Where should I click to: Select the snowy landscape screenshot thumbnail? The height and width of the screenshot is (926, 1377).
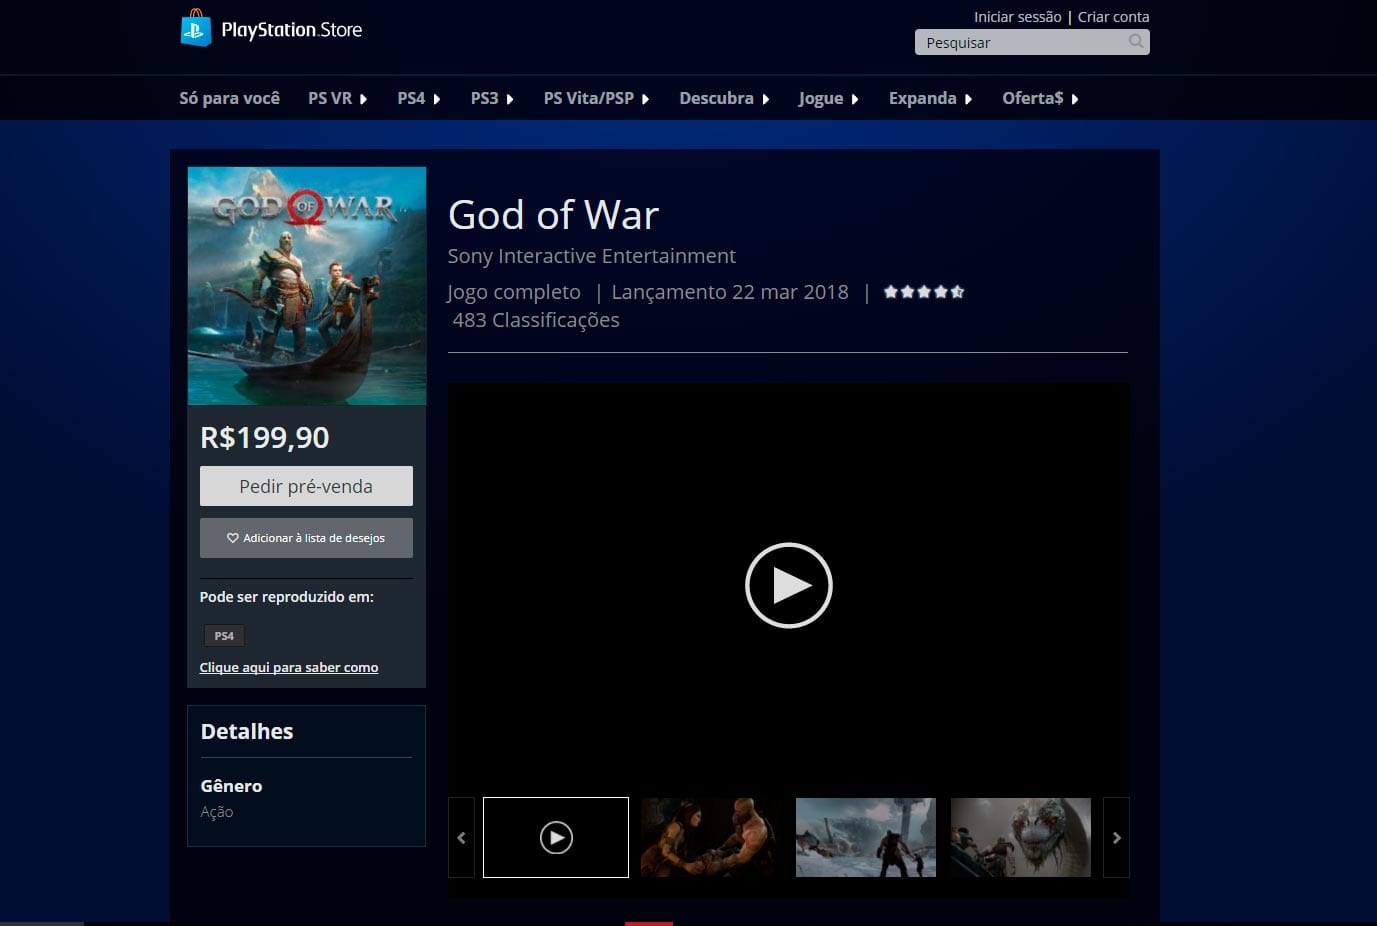[x=866, y=837]
